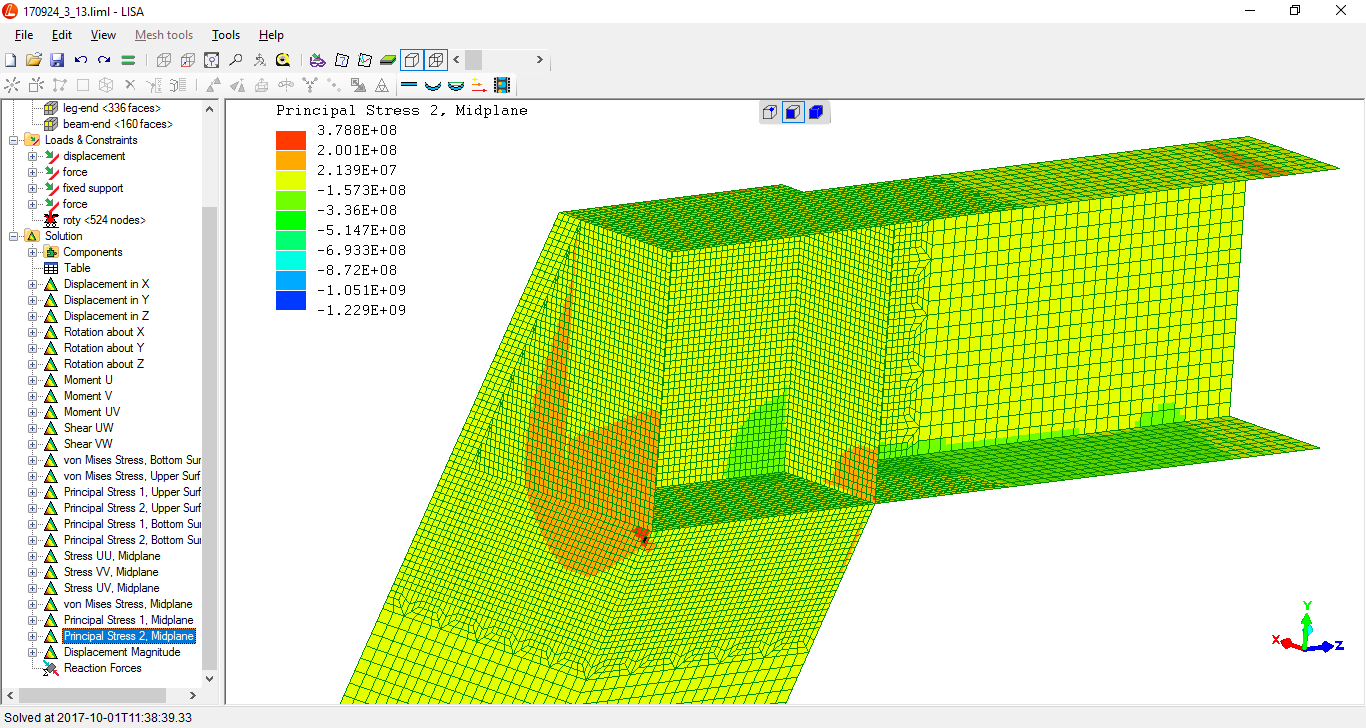The width and height of the screenshot is (1366, 728).
Task: Open the View menu
Action: (103, 35)
